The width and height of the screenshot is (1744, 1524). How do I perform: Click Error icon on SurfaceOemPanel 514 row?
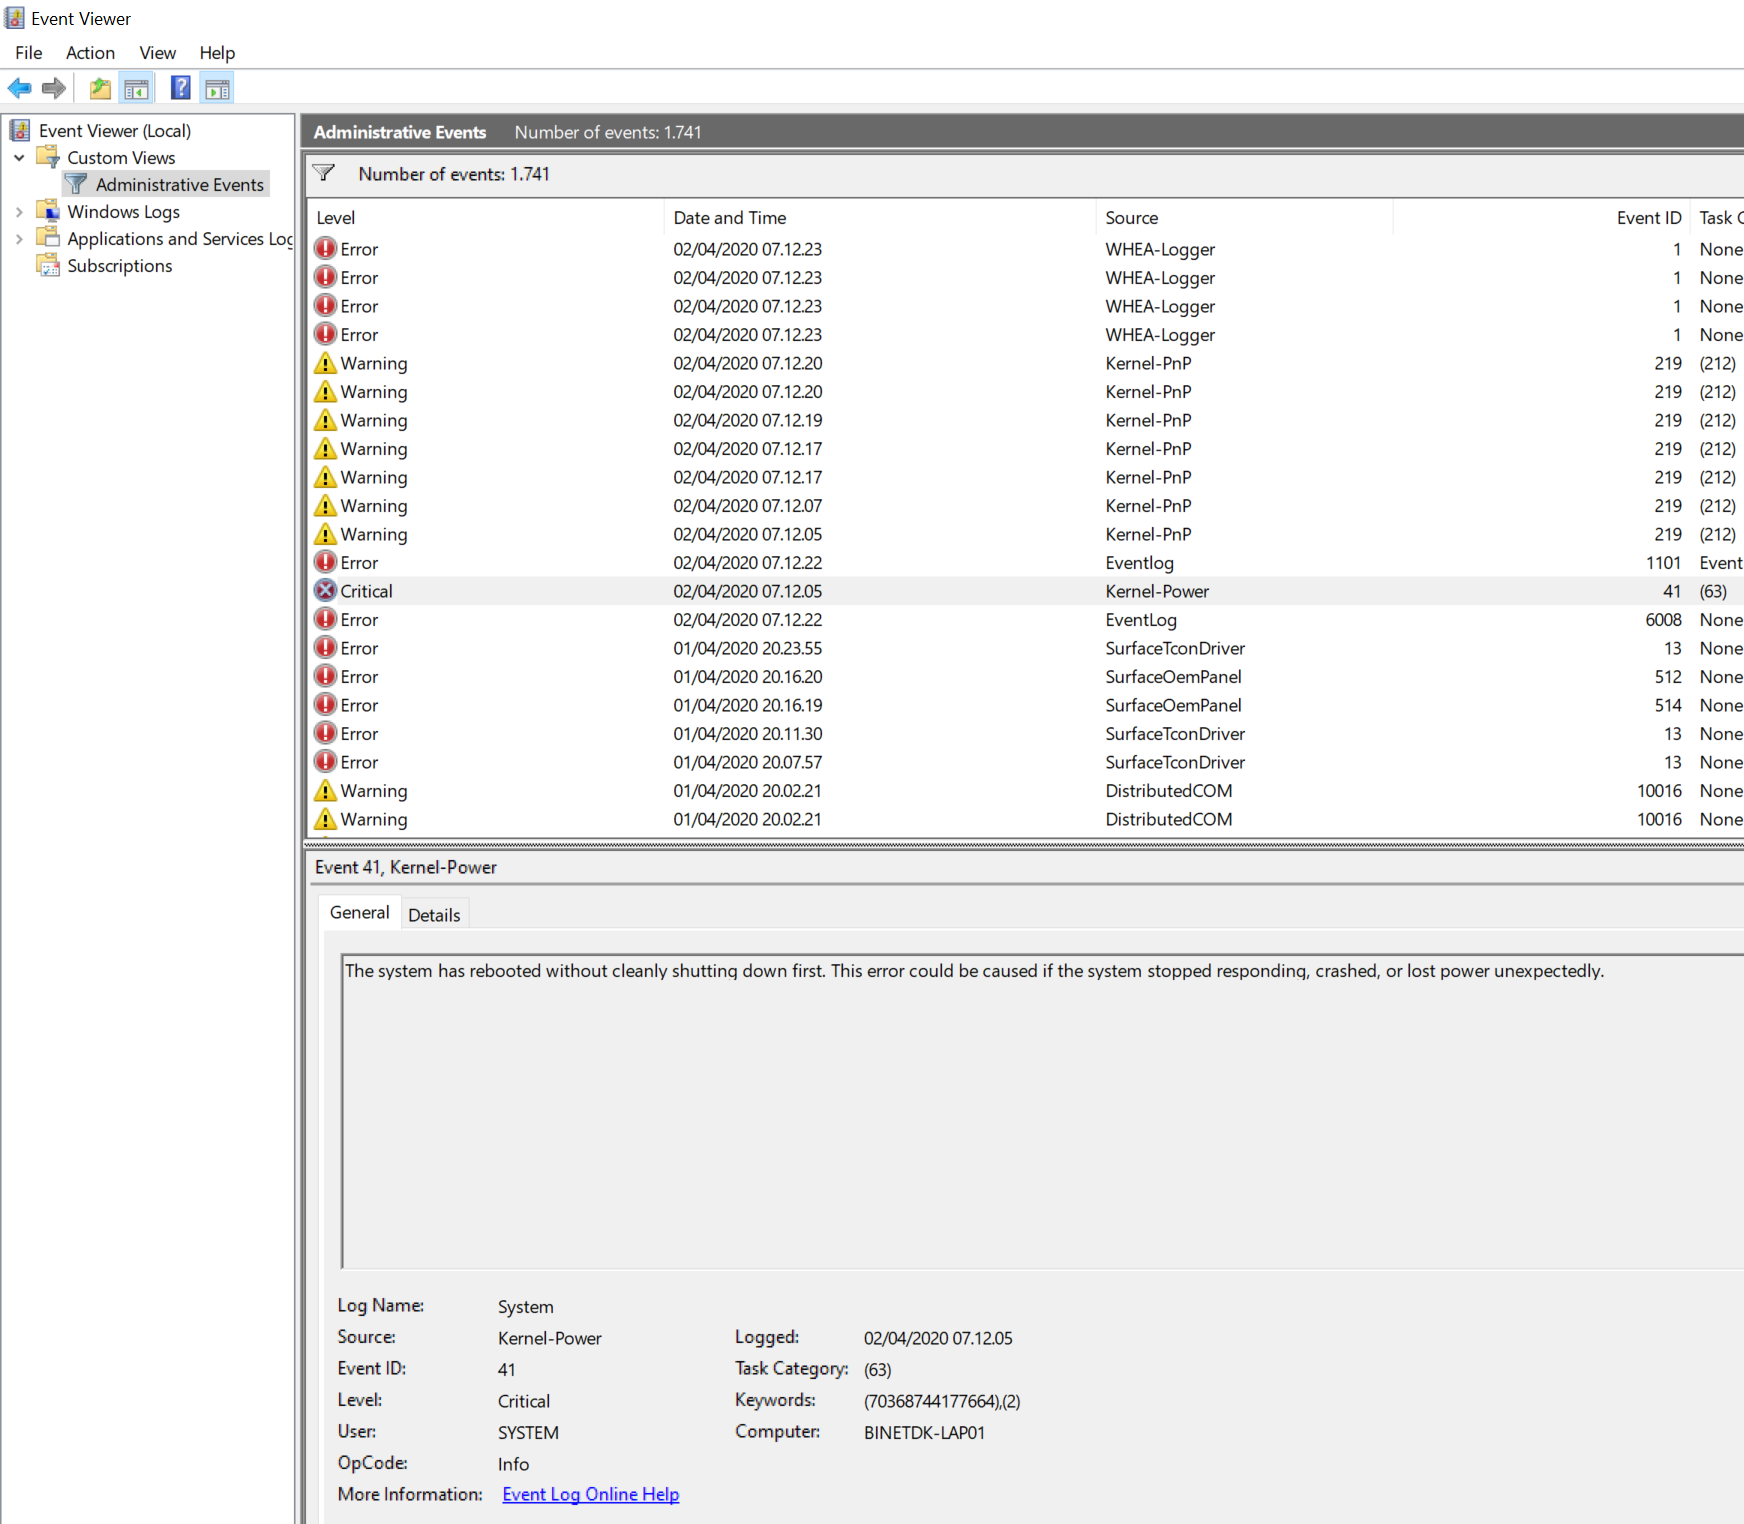[x=325, y=705]
